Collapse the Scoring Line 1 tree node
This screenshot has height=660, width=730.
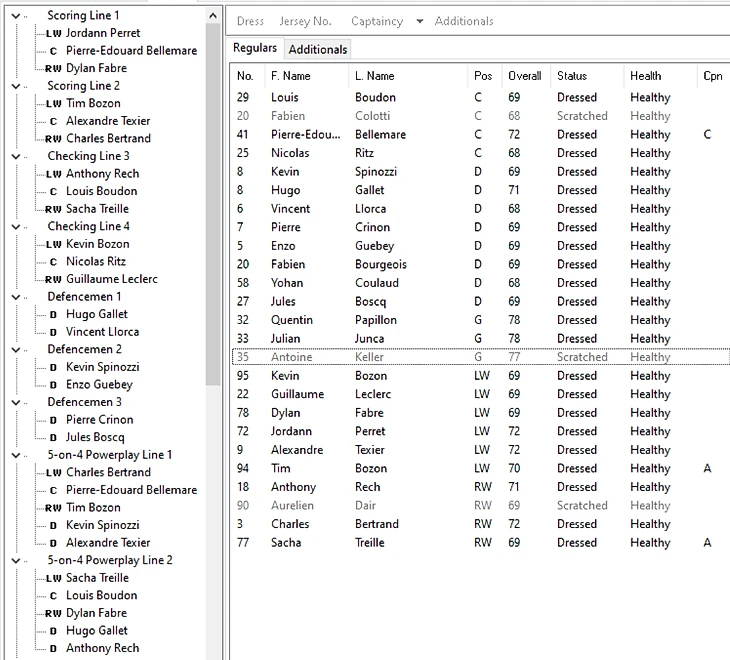click(15, 16)
